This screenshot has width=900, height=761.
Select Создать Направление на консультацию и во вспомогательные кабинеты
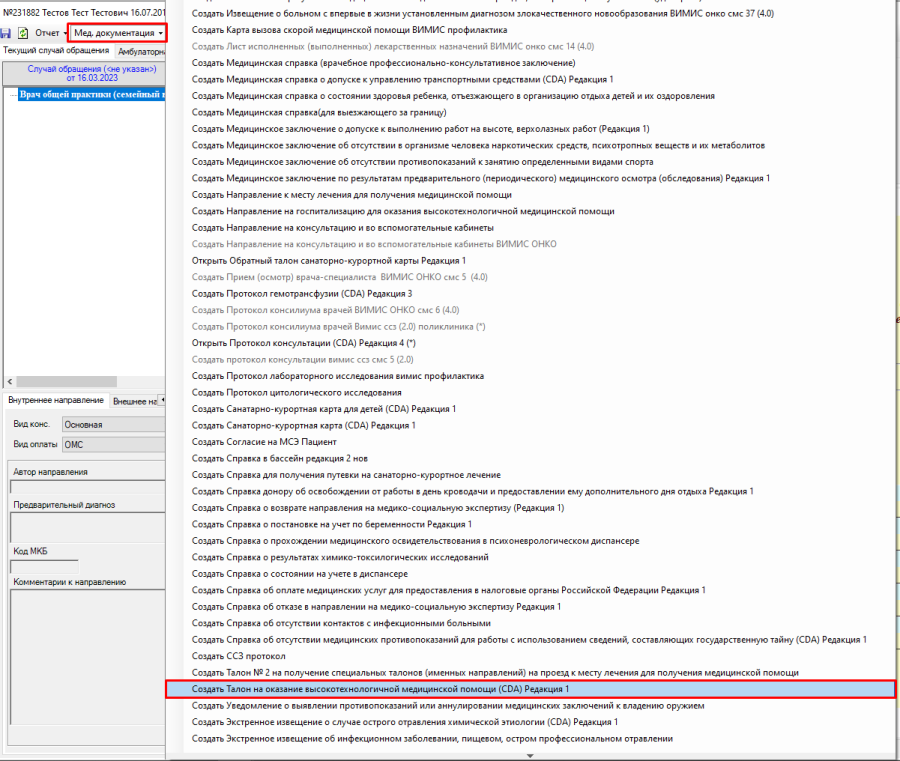343,228
